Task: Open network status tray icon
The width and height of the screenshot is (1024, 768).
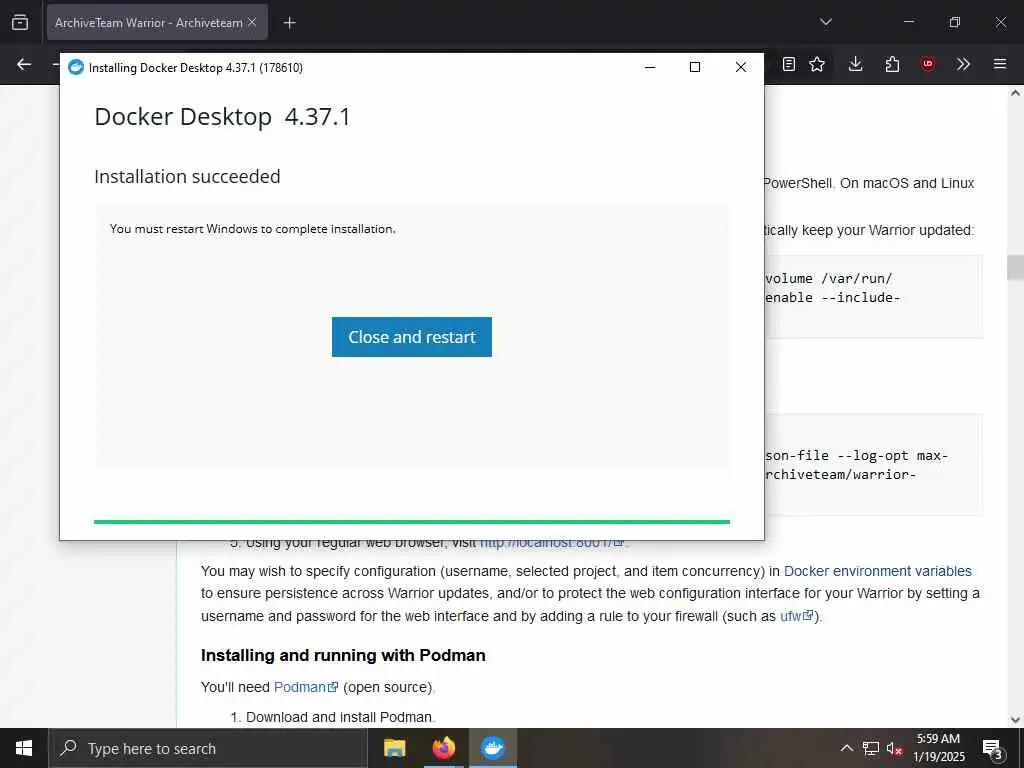Action: tap(871, 748)
